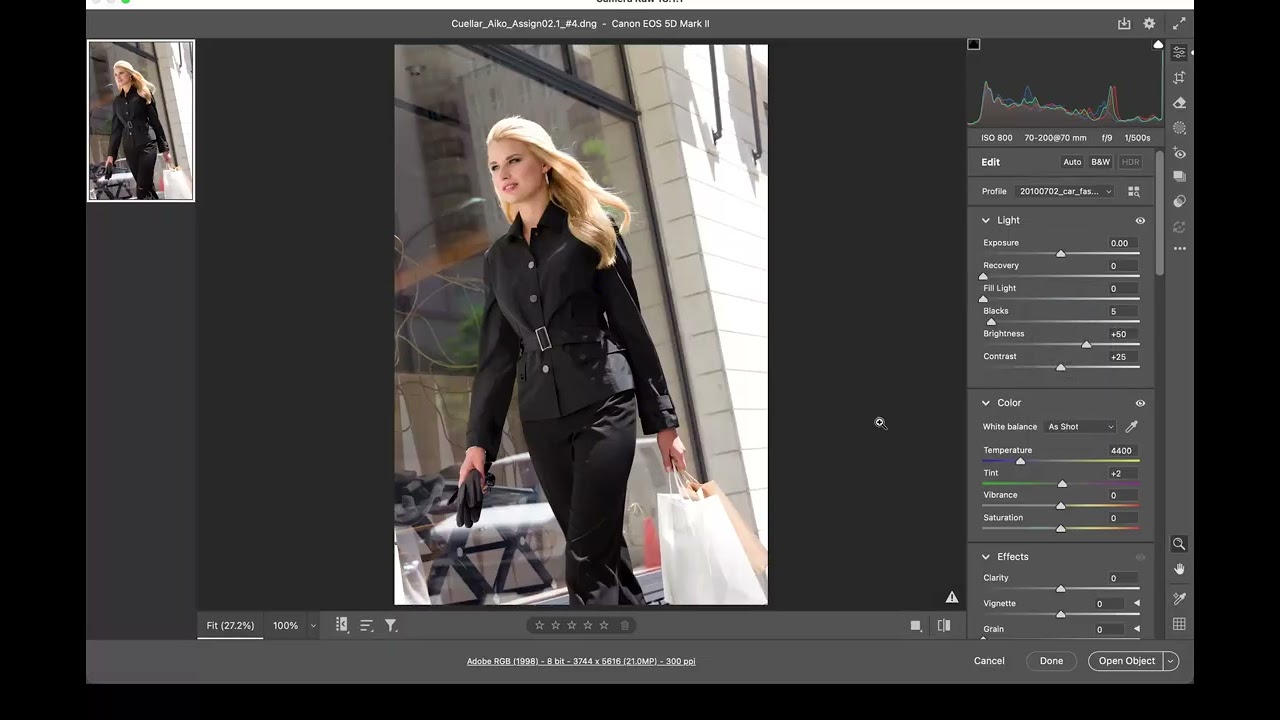Set rating to five stars

[x=603, y=625]
